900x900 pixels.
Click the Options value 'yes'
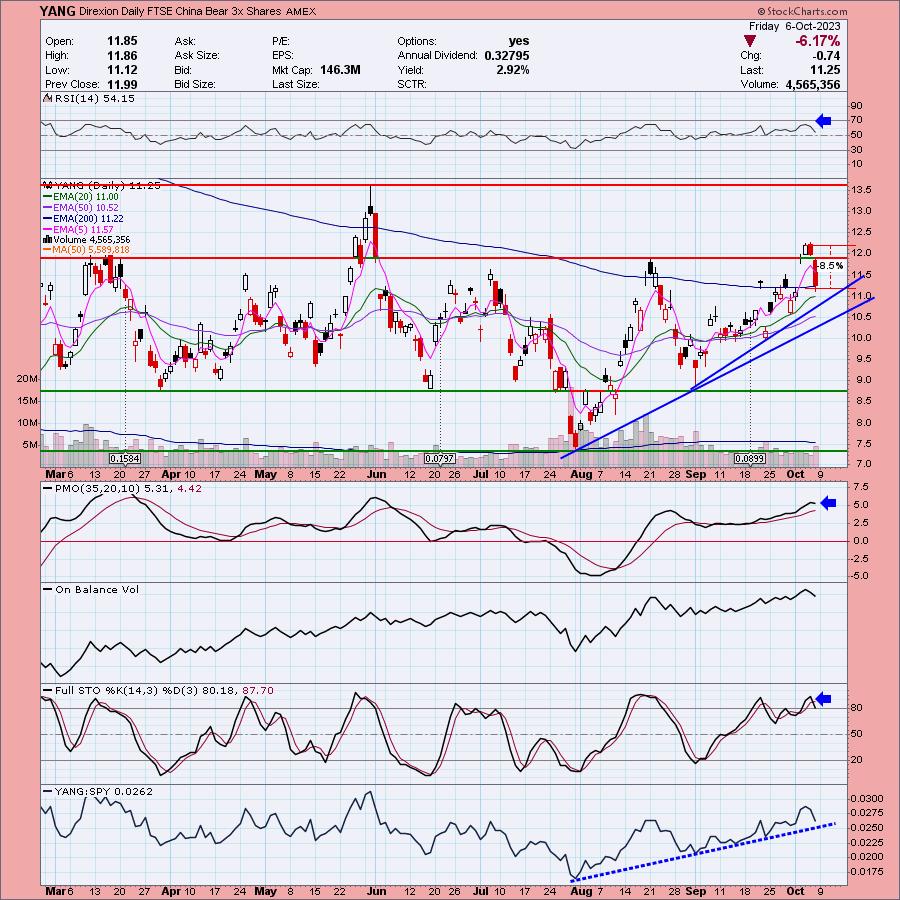pos(519,41)
